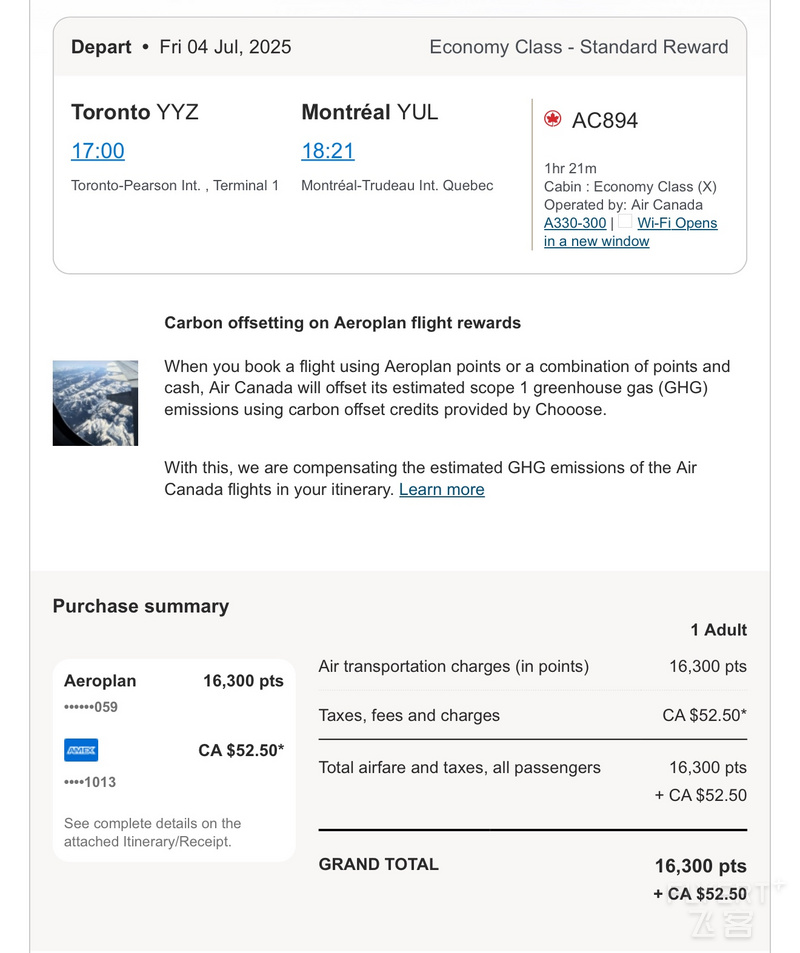Click the Depart Fri 04 Jul, 2025 header
Image resolution: width=800 pixels, height=953 pixels.
(181, 47)
